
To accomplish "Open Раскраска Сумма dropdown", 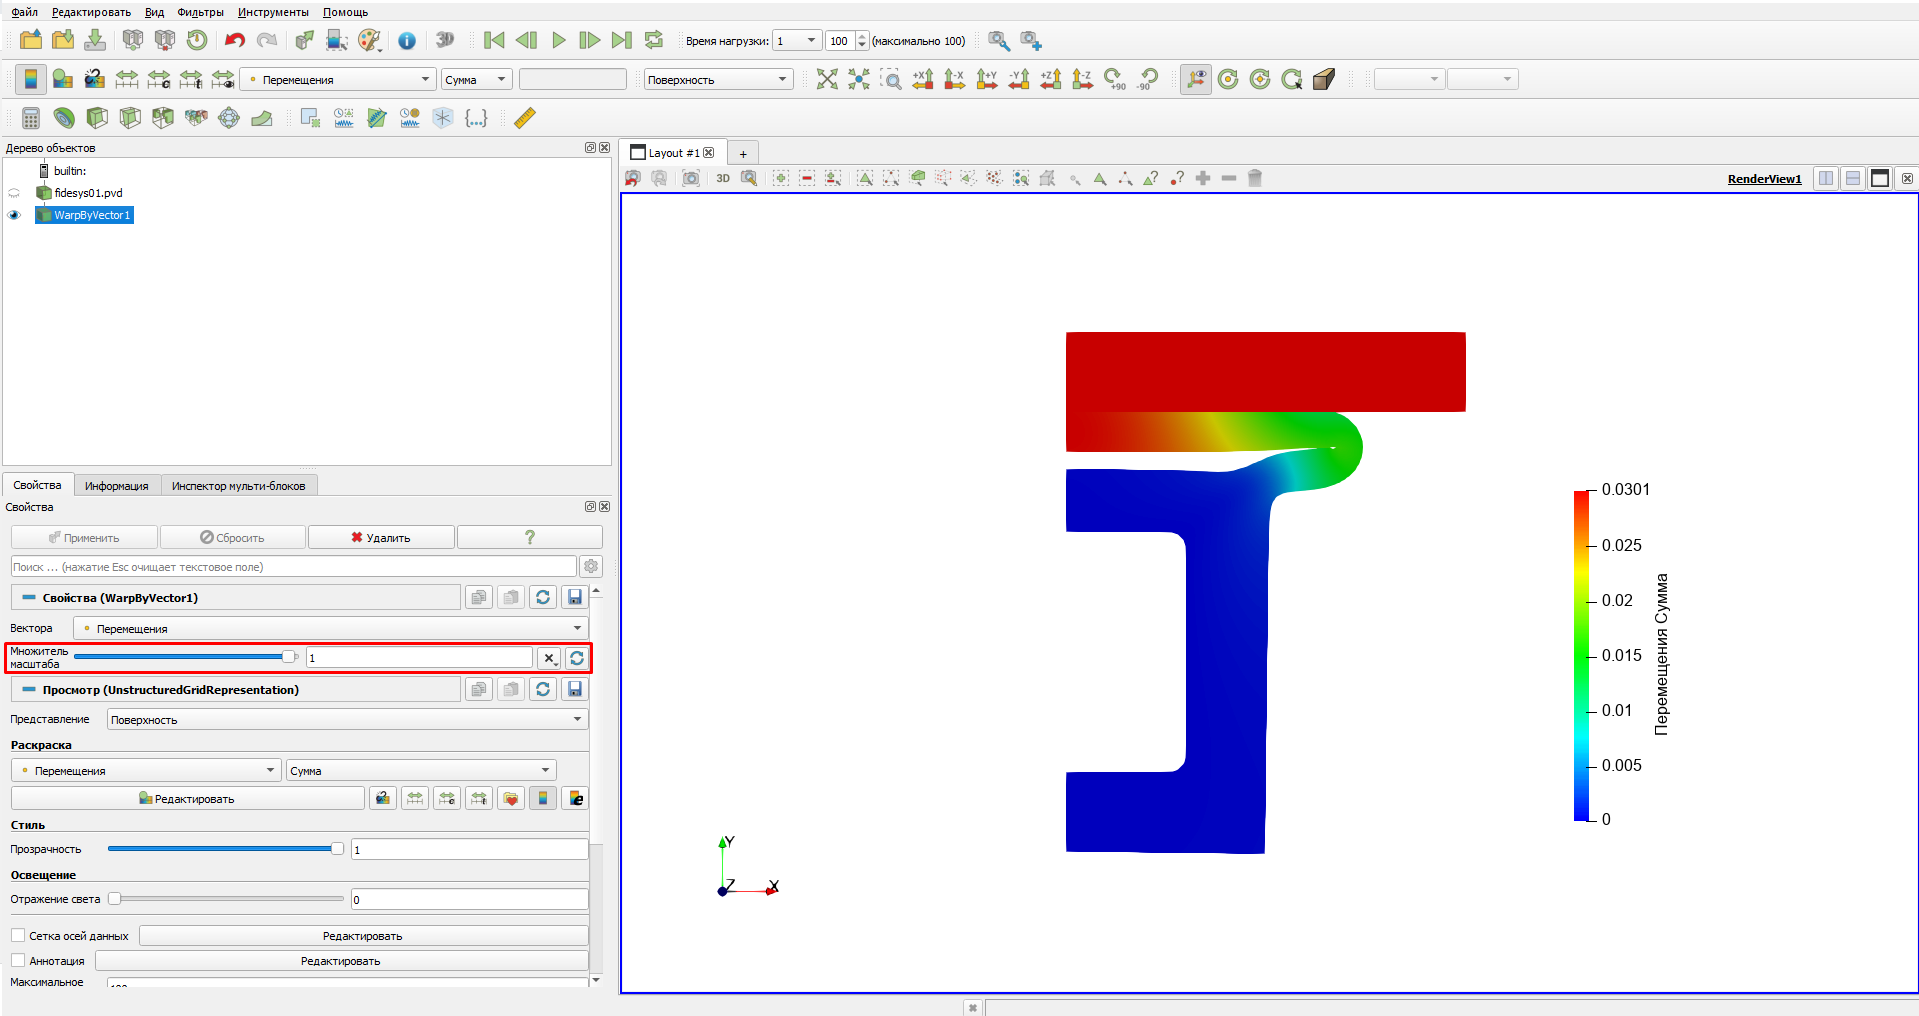I will [421, 770].
